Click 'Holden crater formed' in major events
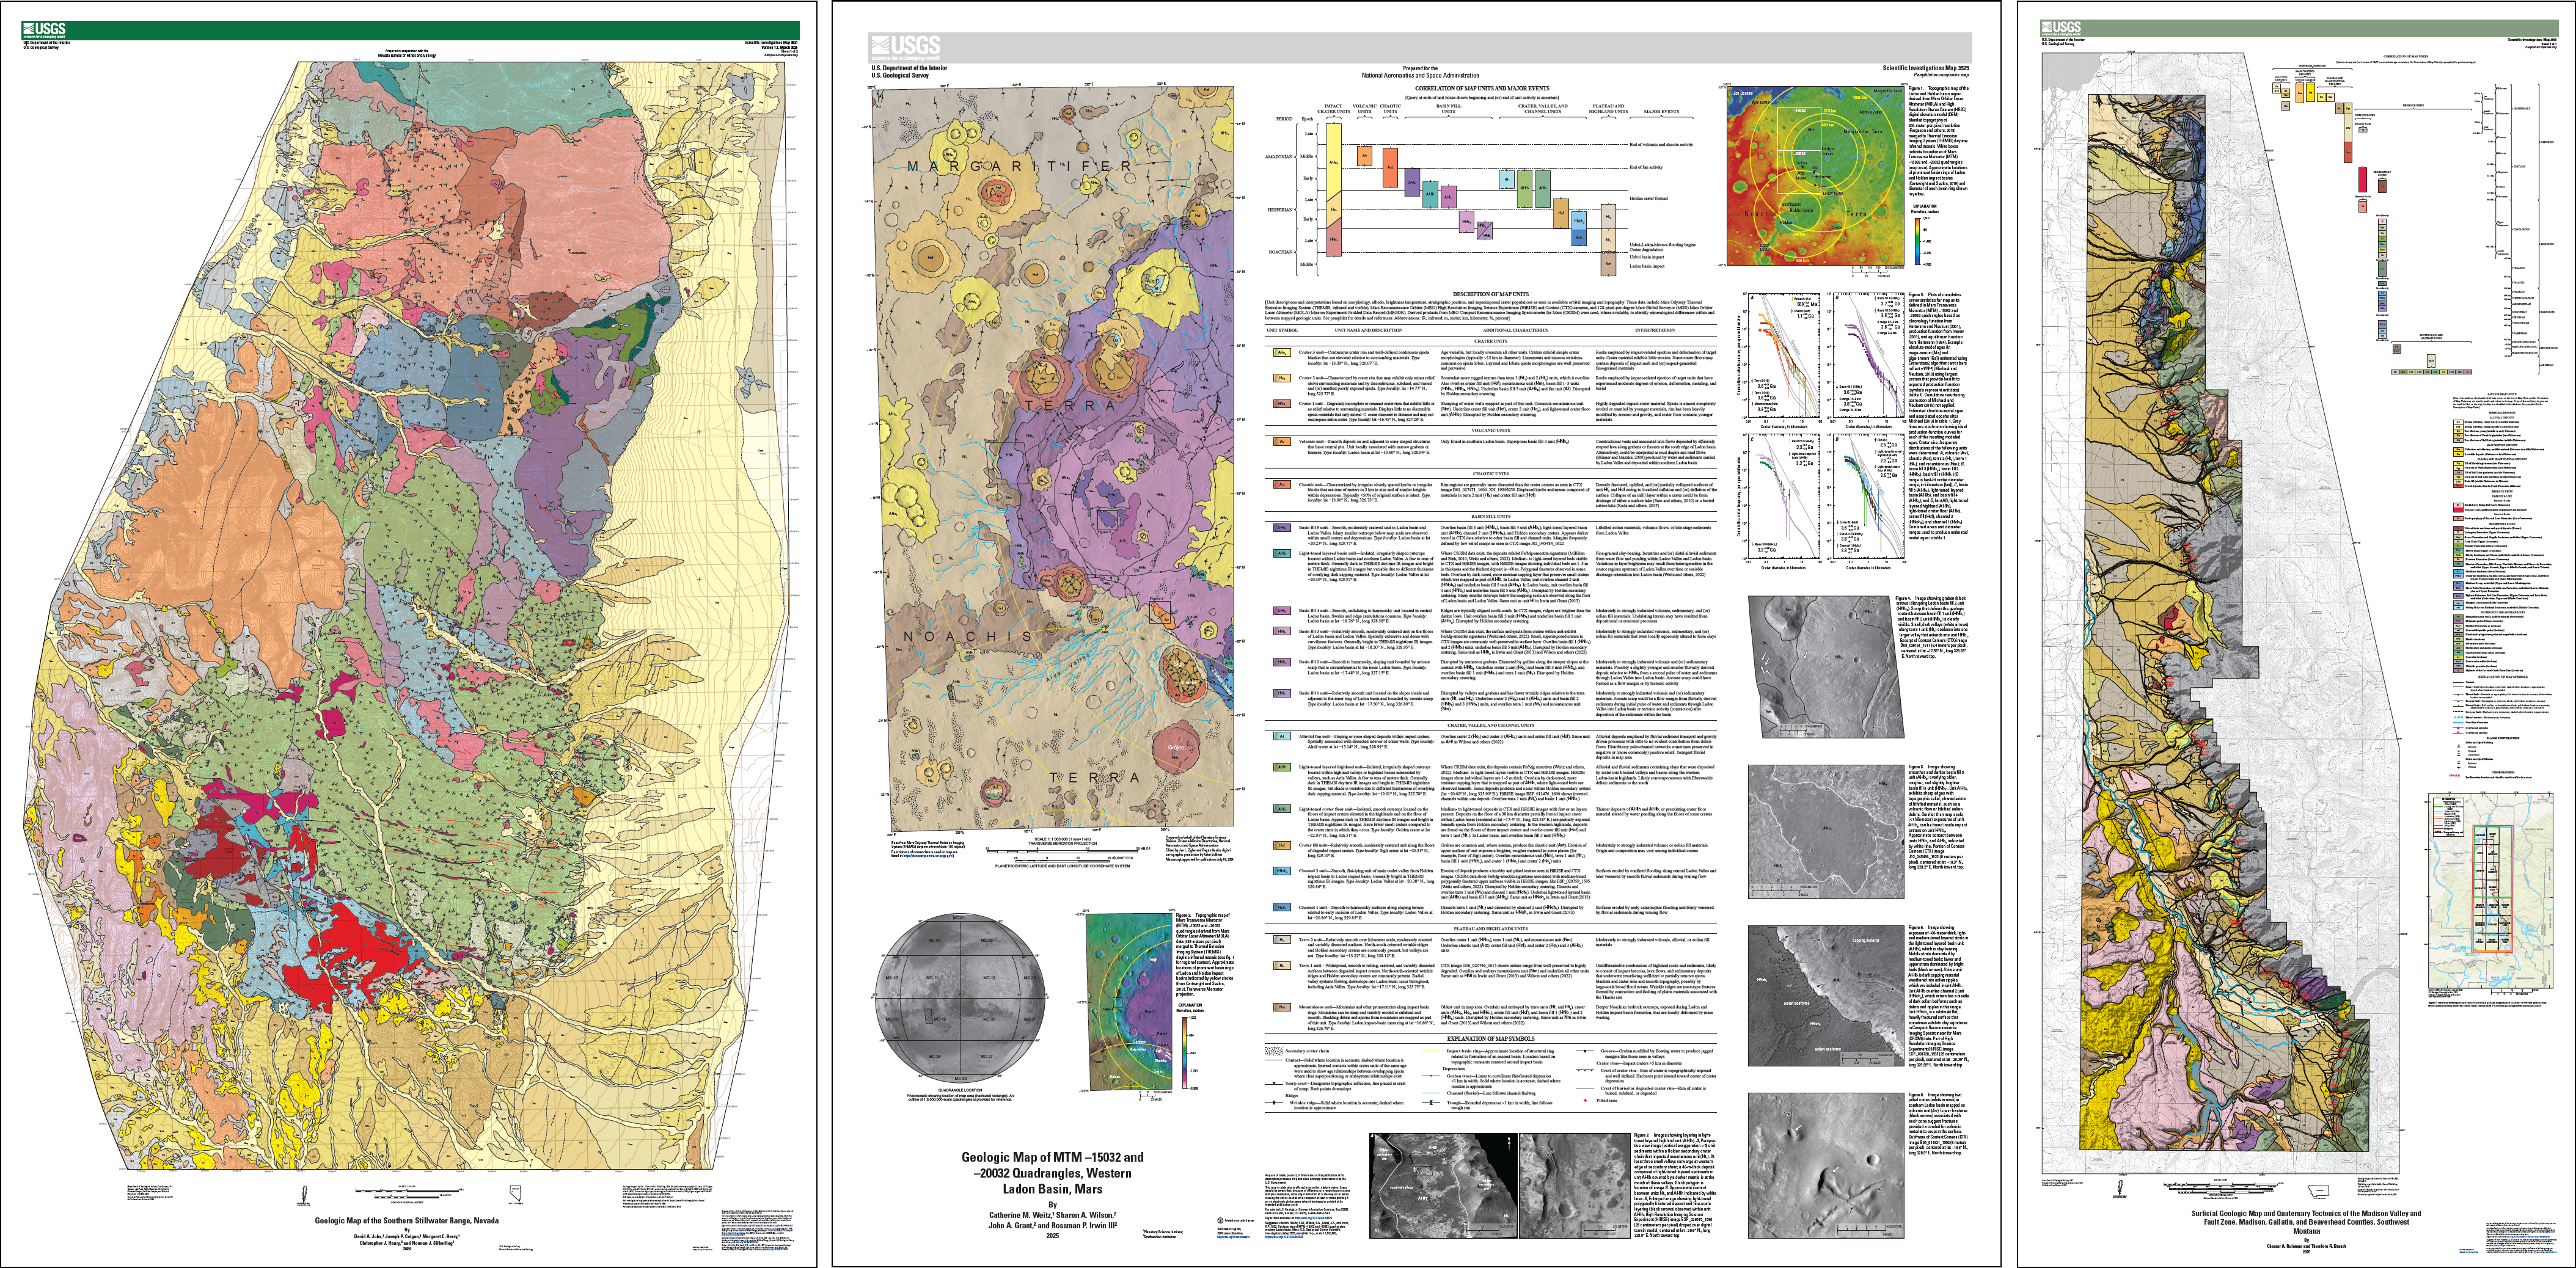The width and height of the screenshot is (2576, 1268). [x=1649, y=199]
